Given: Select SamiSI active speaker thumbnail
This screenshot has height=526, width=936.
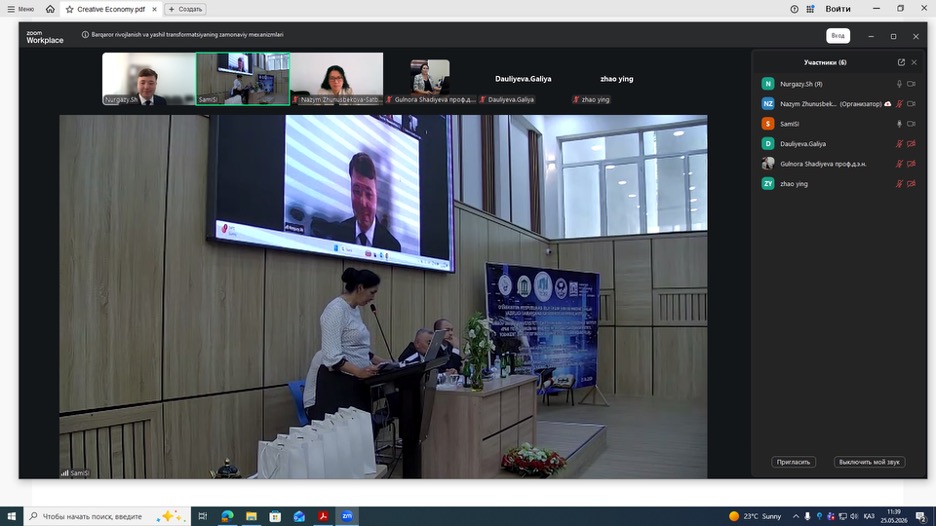Looking at the screenshot, I should 243,79.
